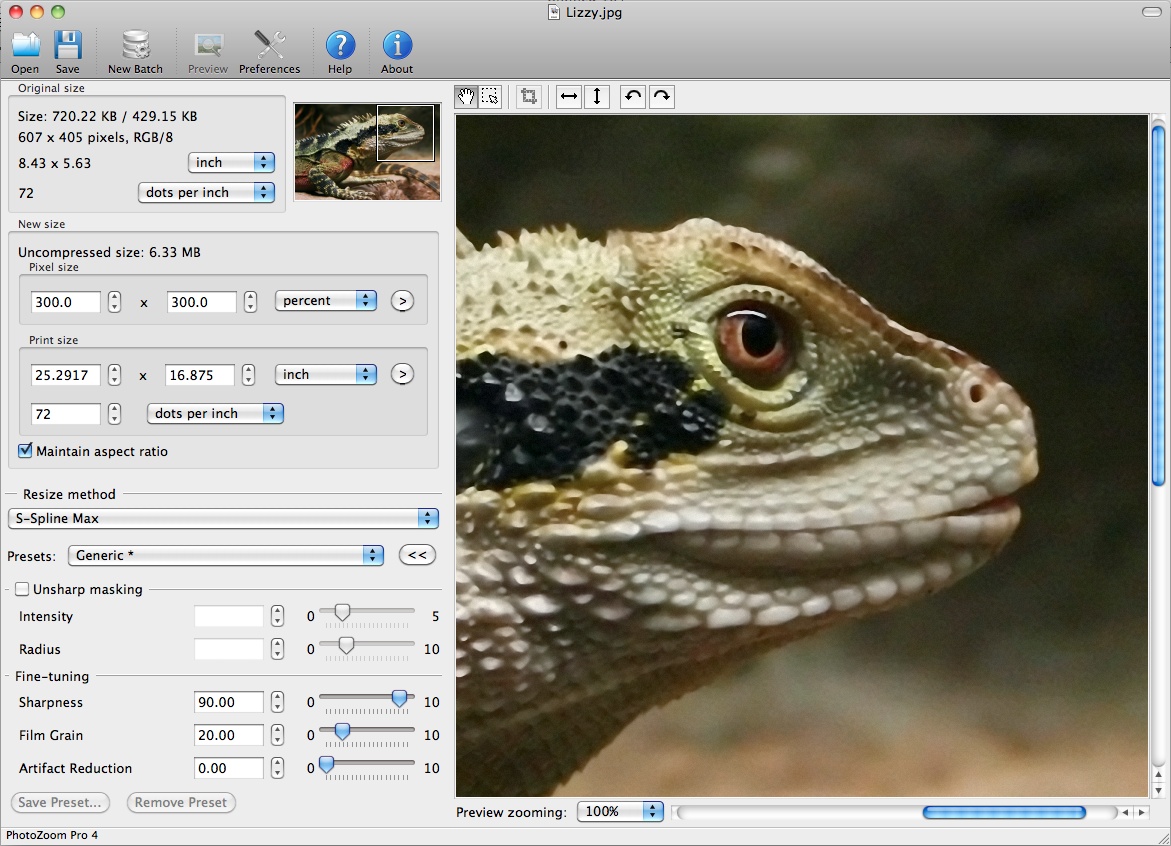This screenshot has height=846, width=1171.
Task: Toggle Maintain aspect ratio
Action: 24,450
